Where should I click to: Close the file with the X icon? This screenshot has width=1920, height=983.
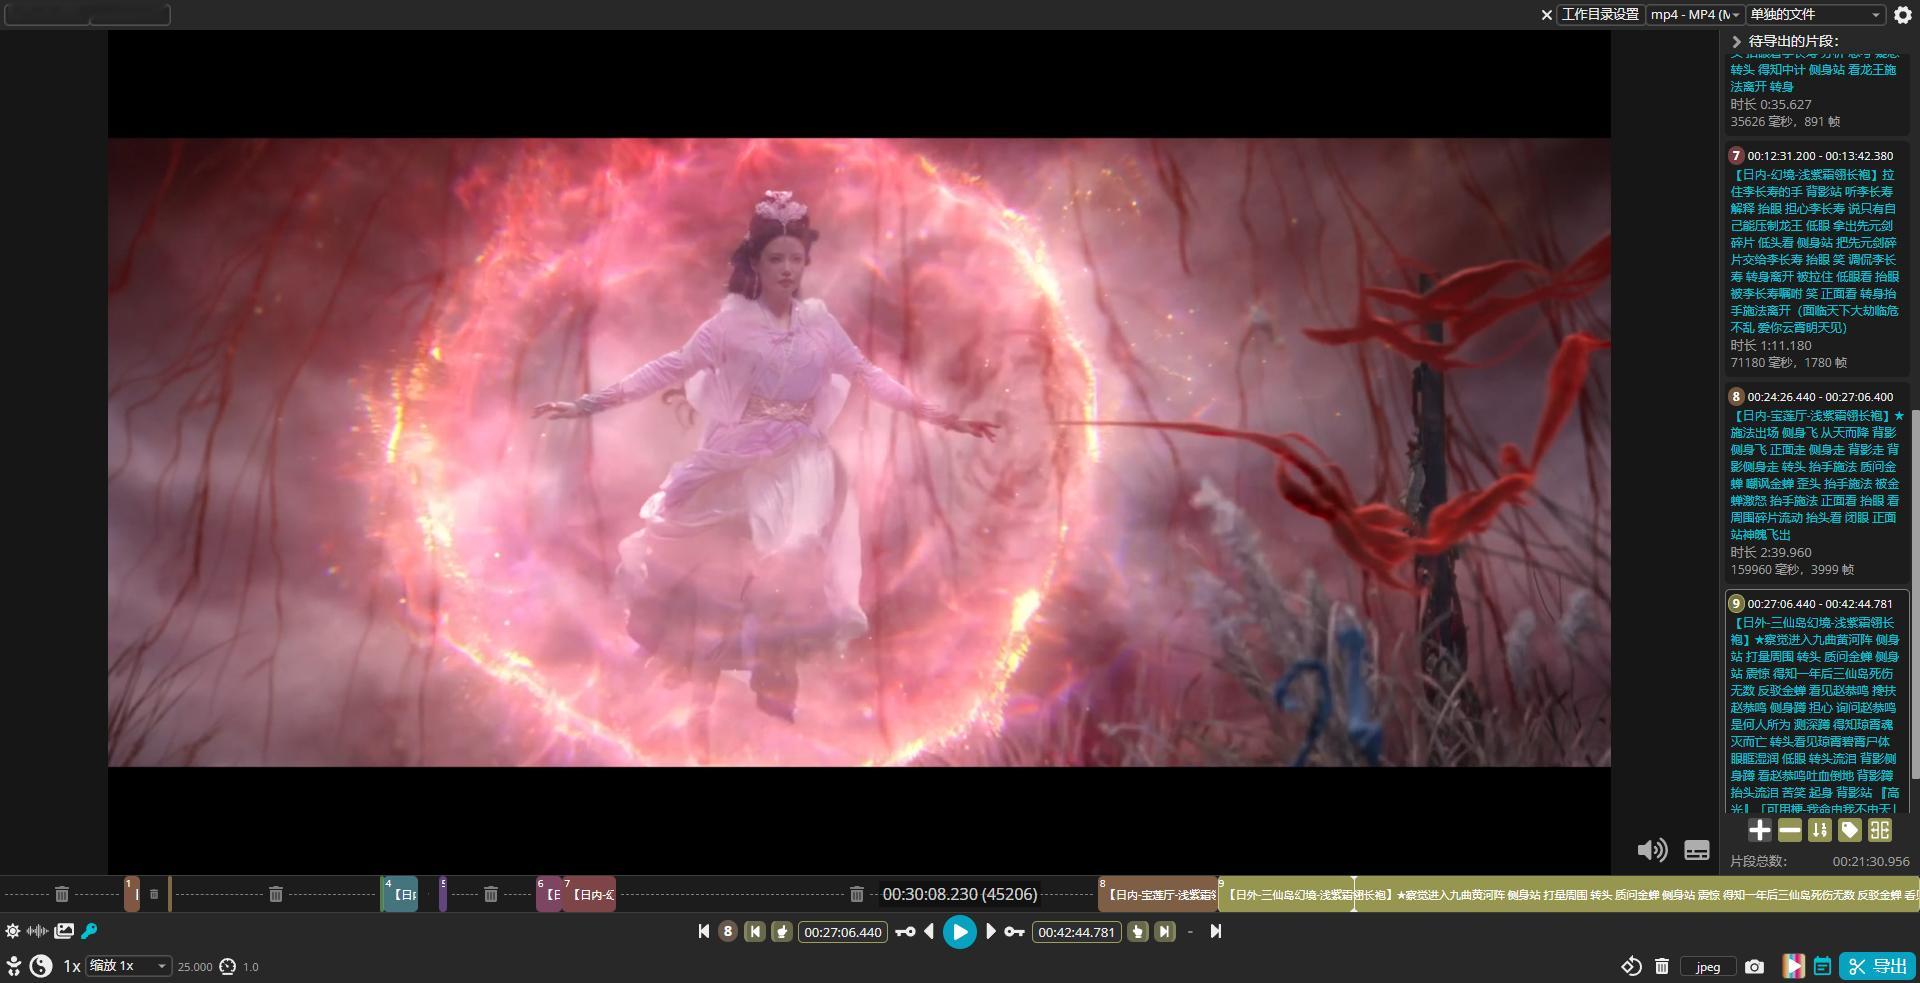pos(1547,15)
